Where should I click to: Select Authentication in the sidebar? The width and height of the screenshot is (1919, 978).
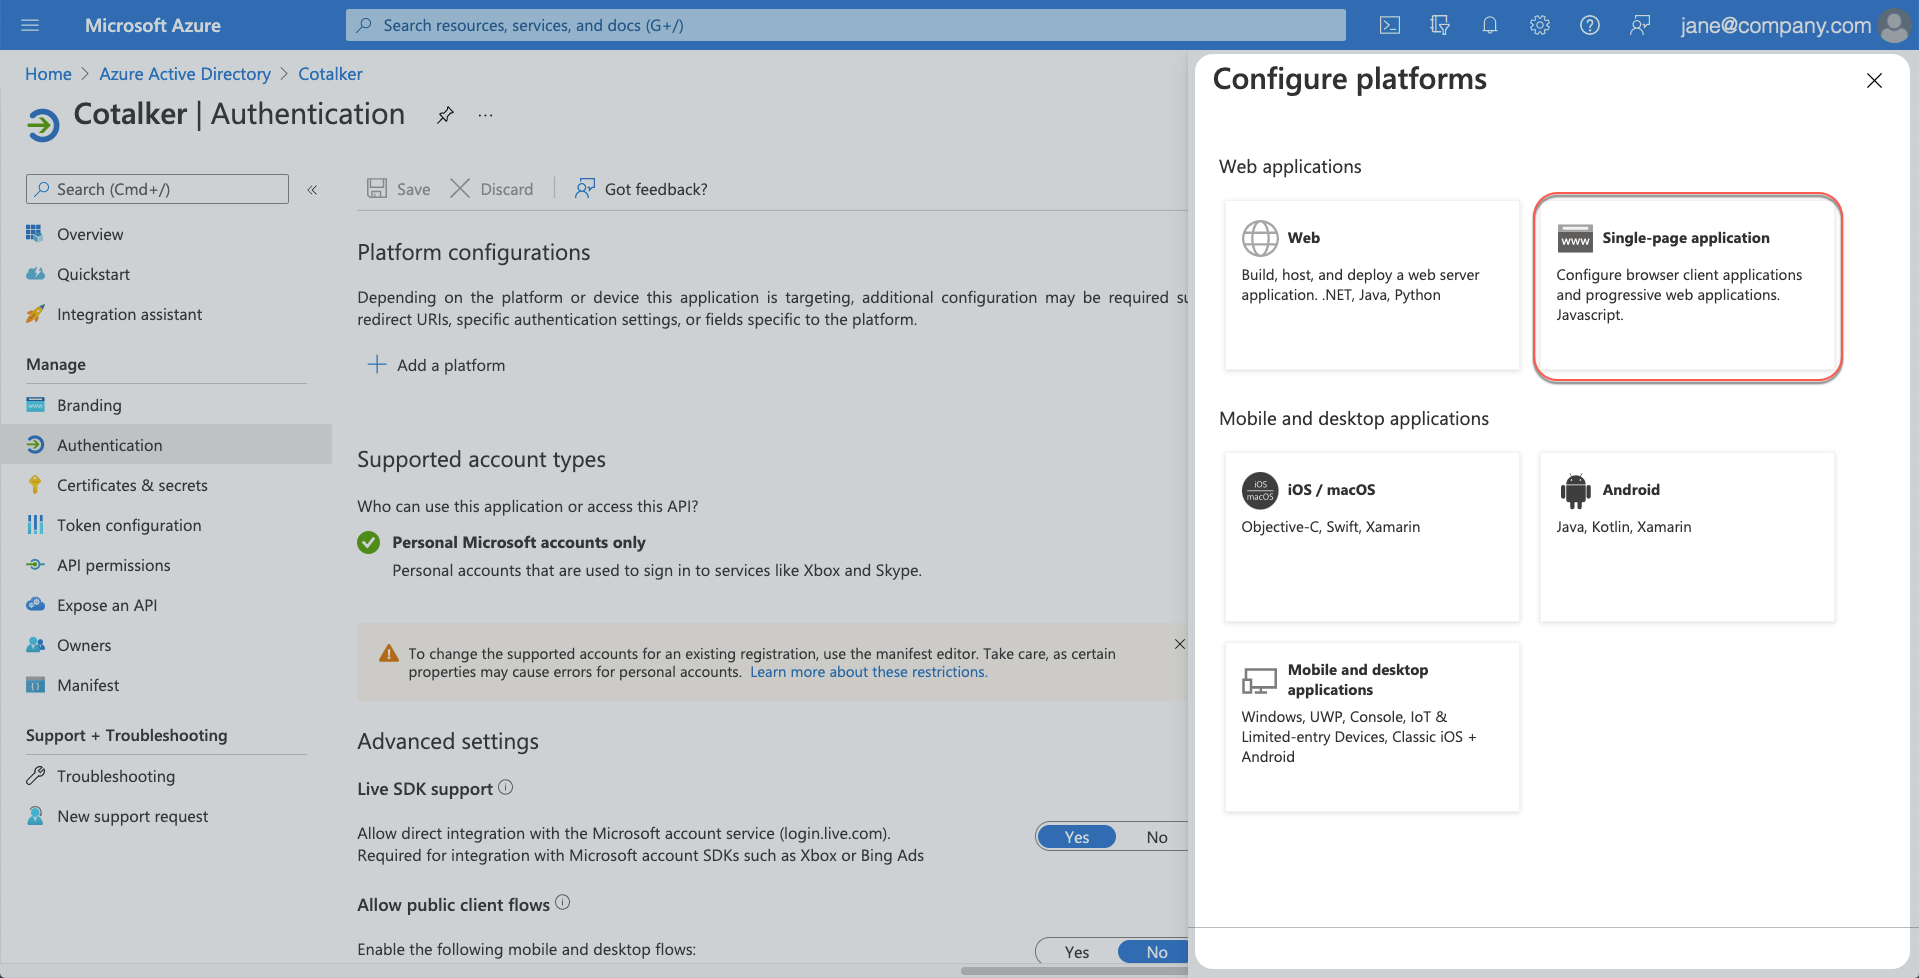tap(166, 445)
